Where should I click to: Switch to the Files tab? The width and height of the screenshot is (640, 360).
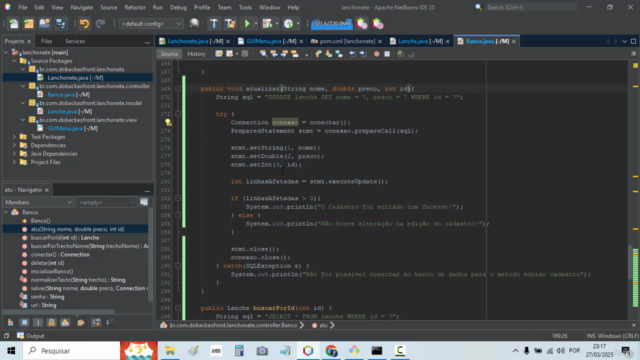(x=47, y=41)
